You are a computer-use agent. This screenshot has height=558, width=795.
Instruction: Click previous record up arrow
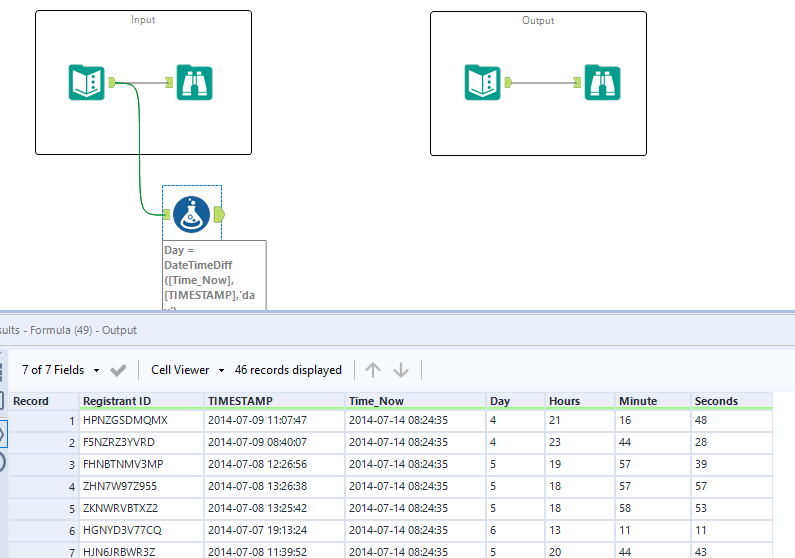coord(373,370)
